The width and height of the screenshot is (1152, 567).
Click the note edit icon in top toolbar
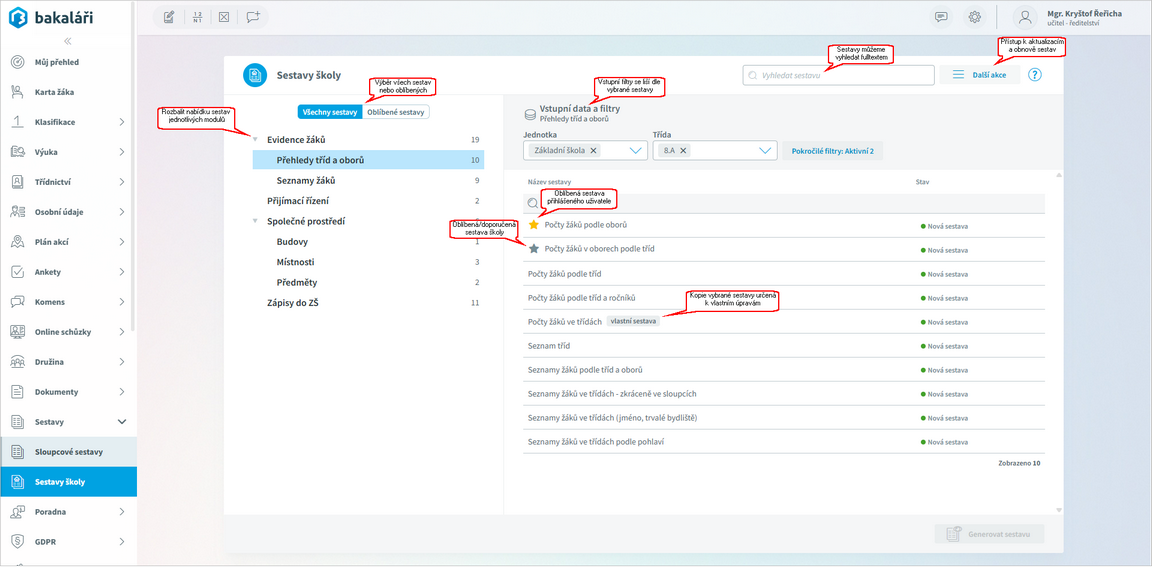pyautogui.click(x=169, y=17)
